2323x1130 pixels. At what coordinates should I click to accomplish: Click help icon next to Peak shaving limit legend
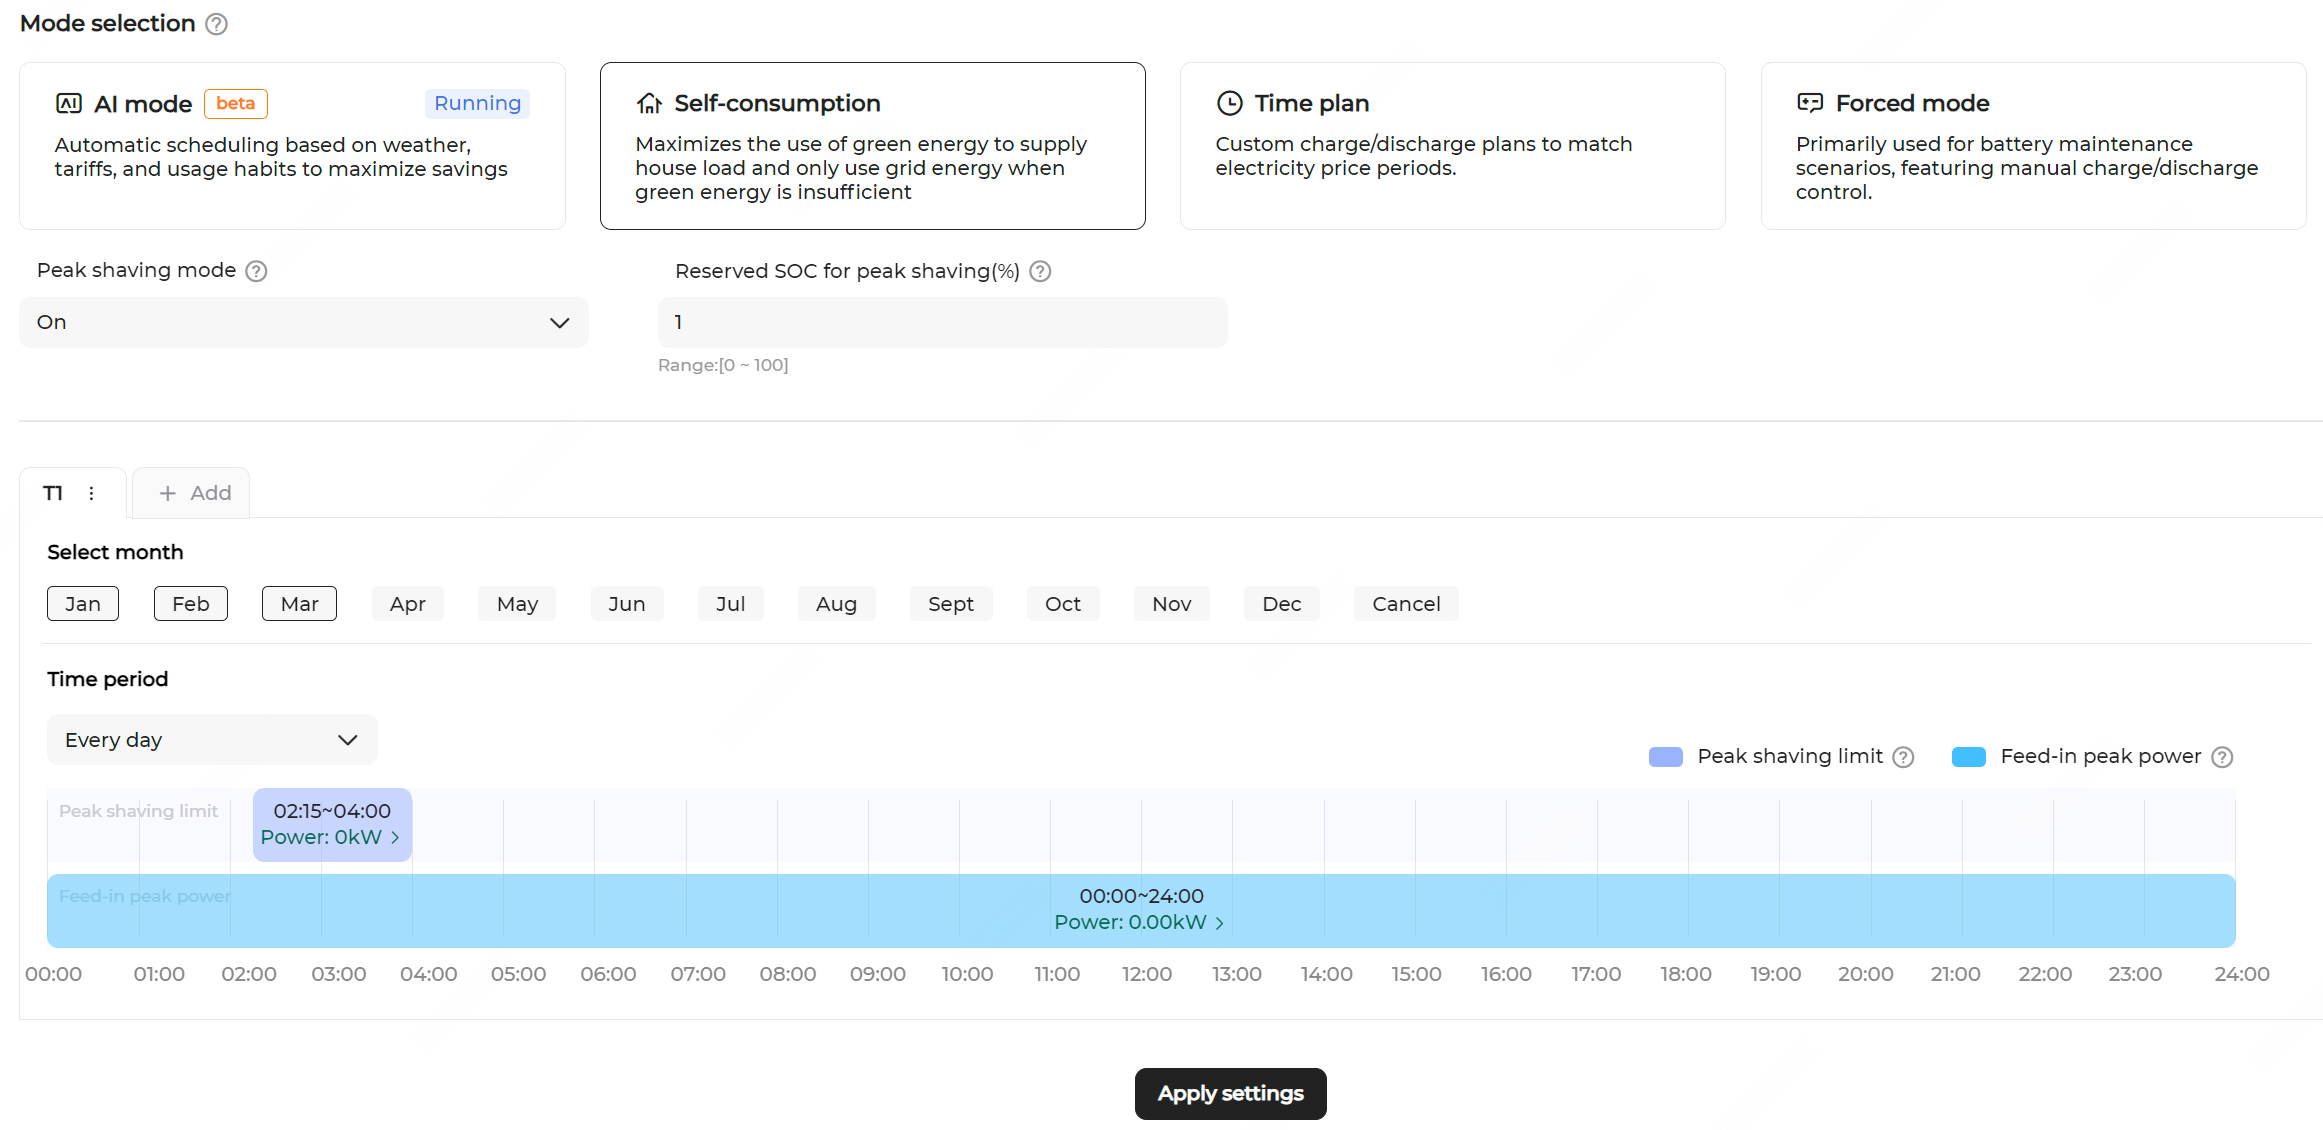coord(1904,757)
